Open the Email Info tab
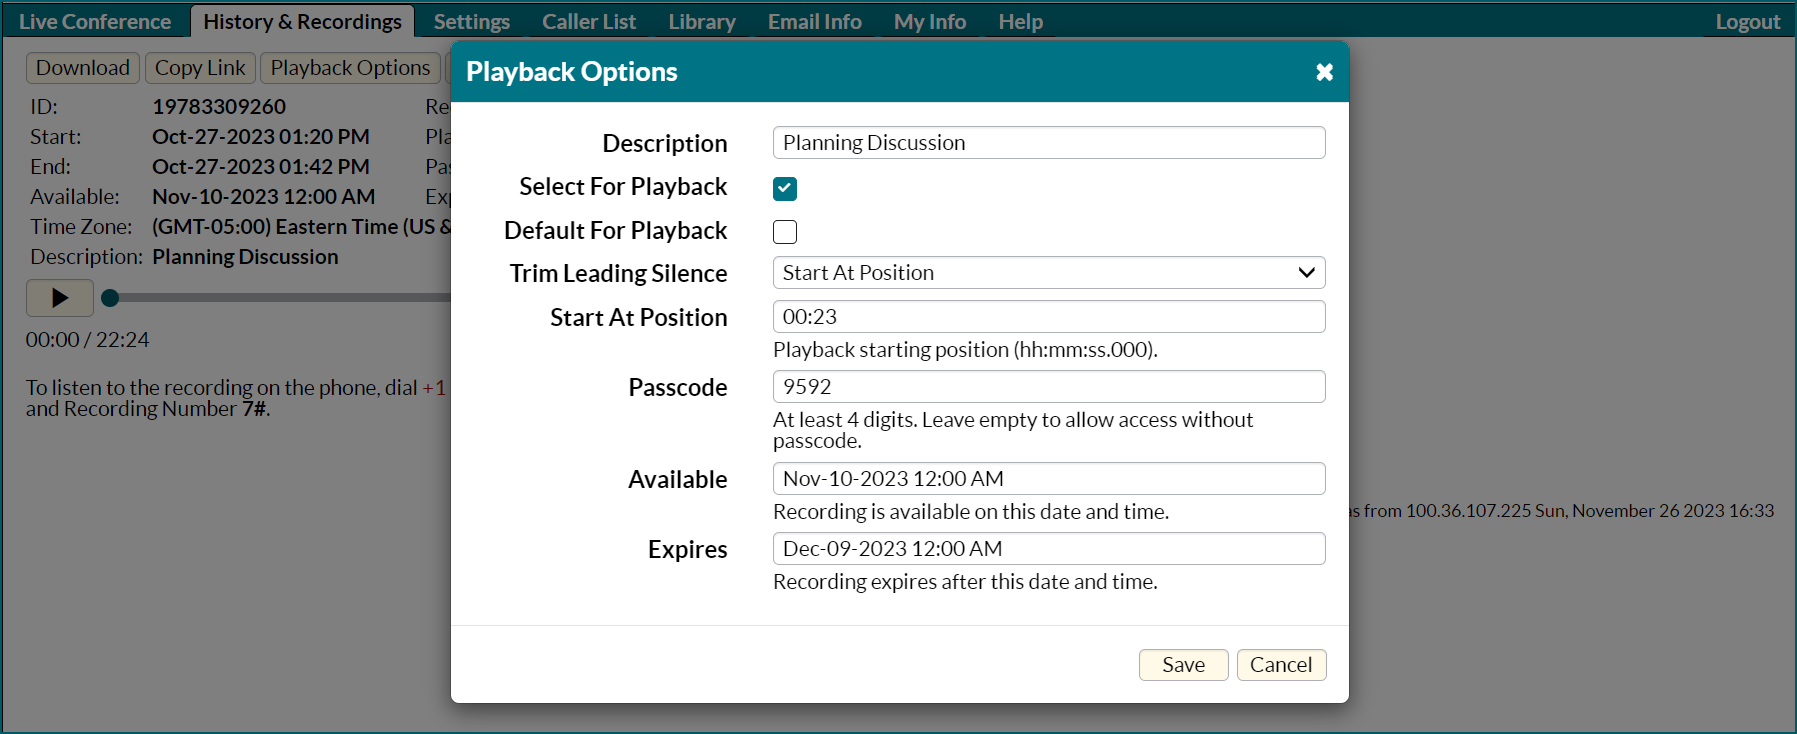Viewport: 1797px width, 734px height. [x=815, y=21]
